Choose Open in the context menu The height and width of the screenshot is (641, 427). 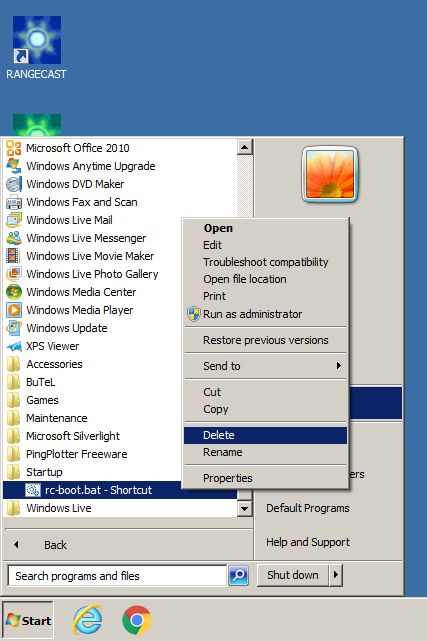pos(265,228)
